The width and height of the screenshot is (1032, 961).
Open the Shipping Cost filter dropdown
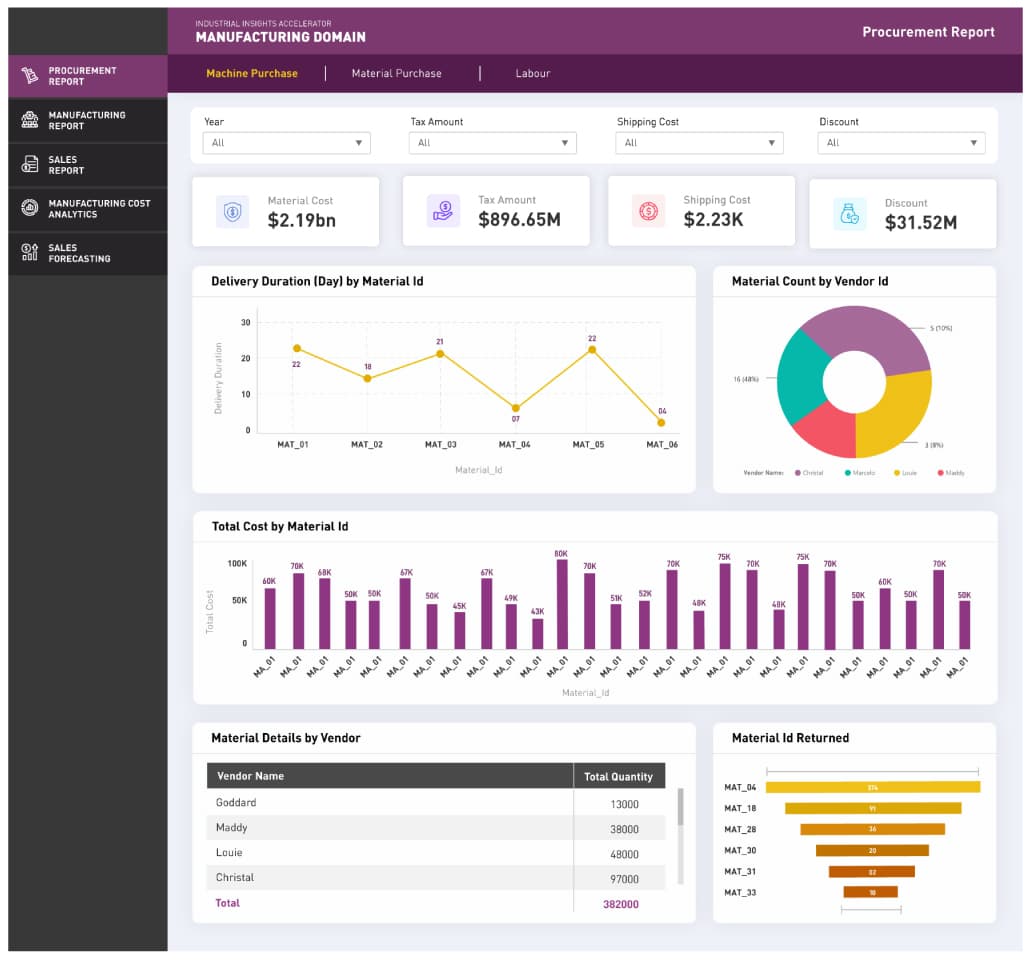coord(699,143)
